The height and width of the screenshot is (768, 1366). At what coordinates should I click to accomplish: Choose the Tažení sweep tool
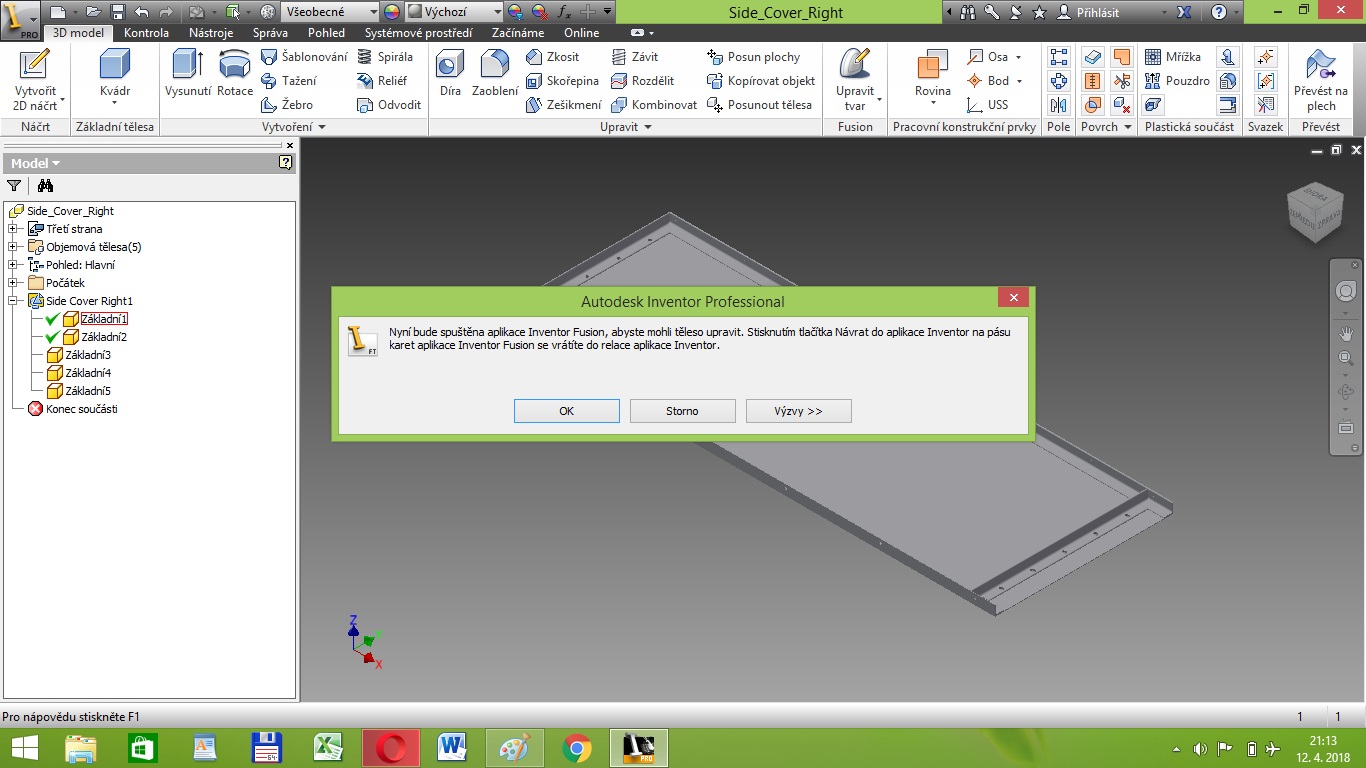tap(289, 81)
